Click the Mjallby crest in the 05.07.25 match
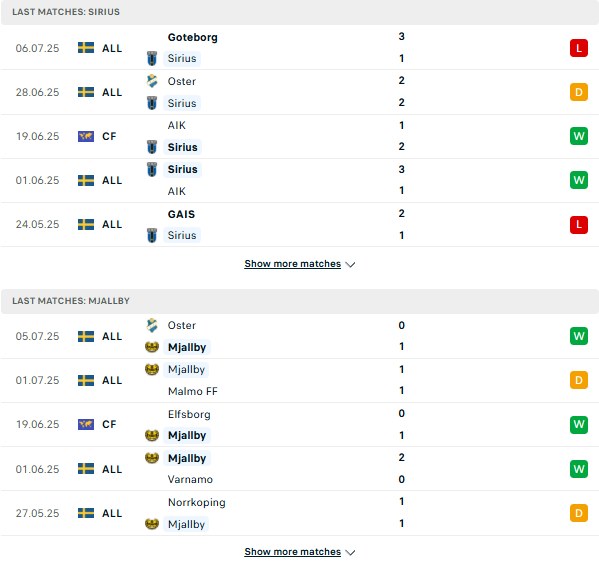Screen dimensions: 599x571 152,347
